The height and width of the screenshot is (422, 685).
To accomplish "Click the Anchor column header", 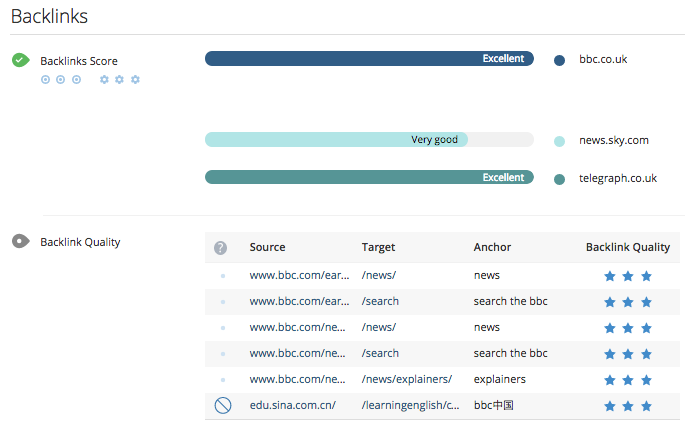I will [x=492, y=247].
